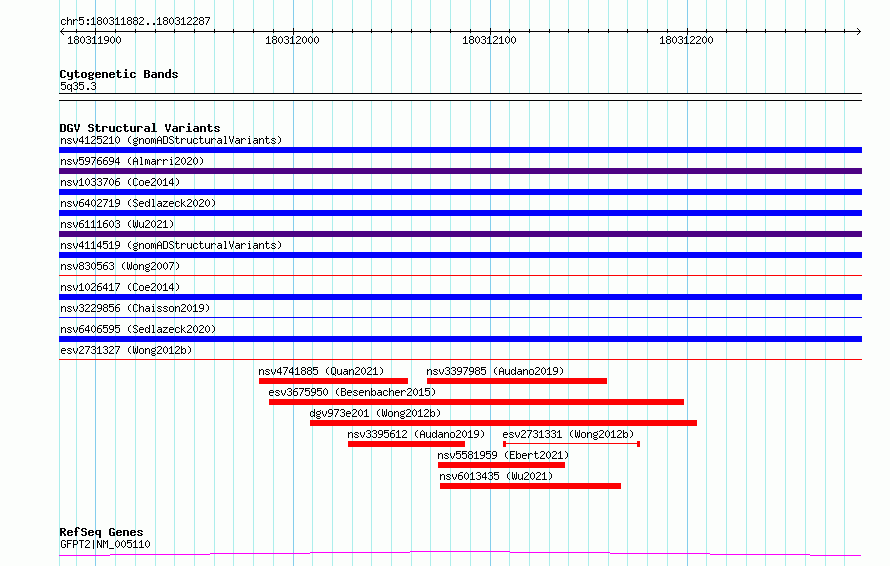Click the esv2731327 (Wong2012b) label
890x566 pixels.
126,350
